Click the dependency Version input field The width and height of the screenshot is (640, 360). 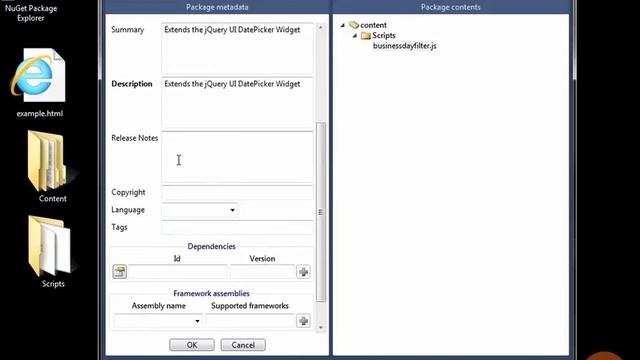(262, 272)
